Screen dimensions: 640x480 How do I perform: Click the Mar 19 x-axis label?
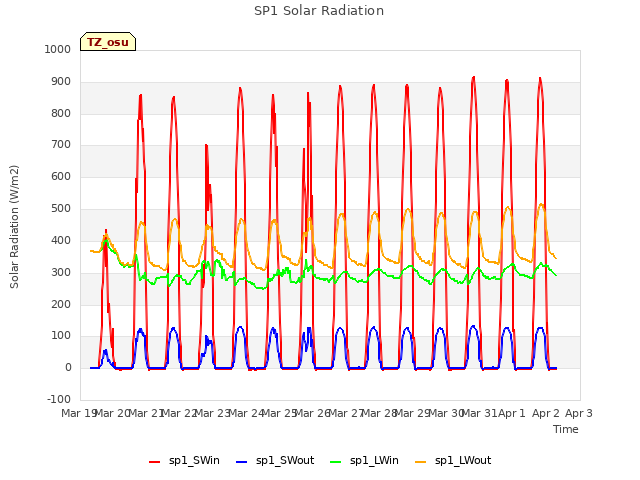click(79, 413)
